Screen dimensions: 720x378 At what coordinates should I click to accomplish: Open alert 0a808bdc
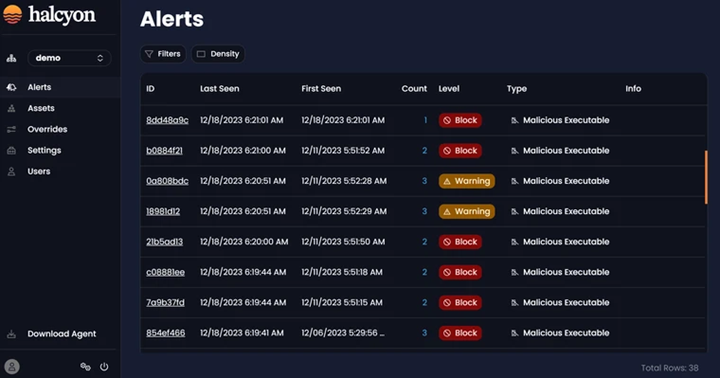[x=167, y=181]
